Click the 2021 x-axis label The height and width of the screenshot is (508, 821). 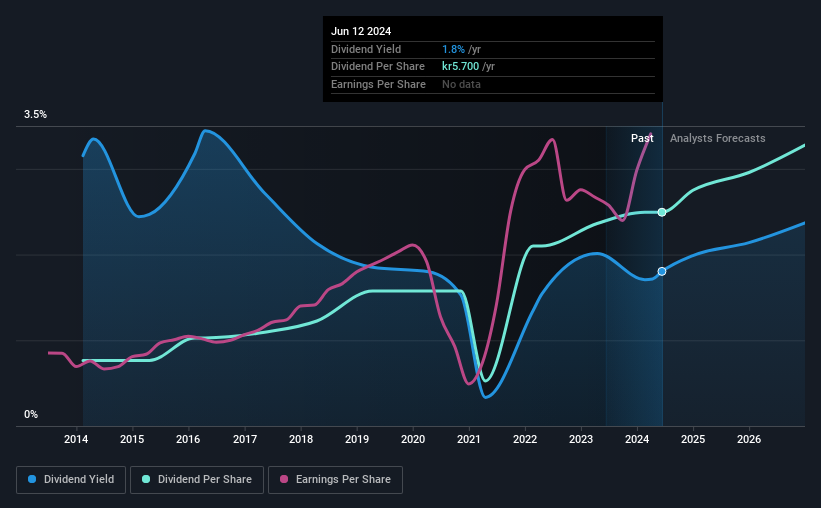point(469,439)
